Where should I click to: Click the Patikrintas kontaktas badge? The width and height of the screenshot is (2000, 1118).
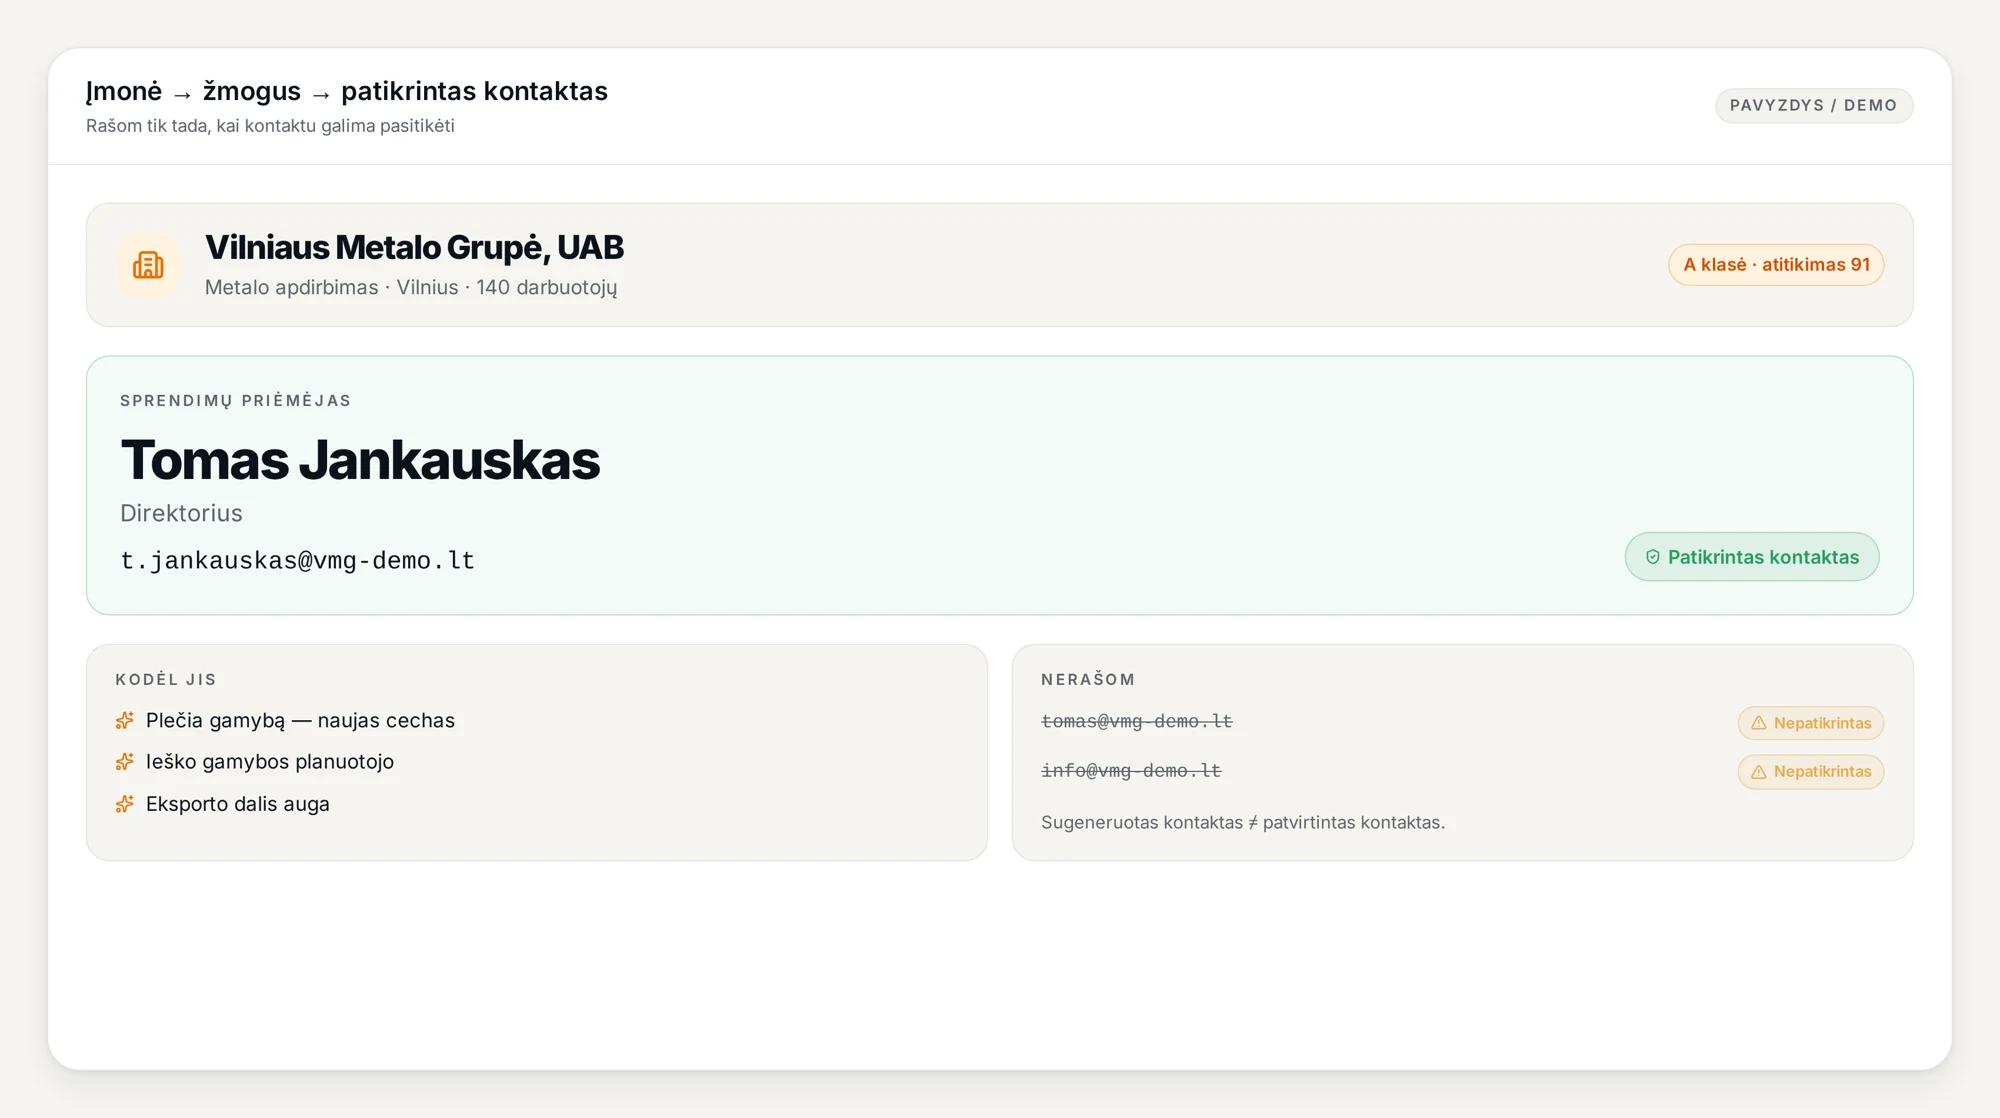(1752, 557)
